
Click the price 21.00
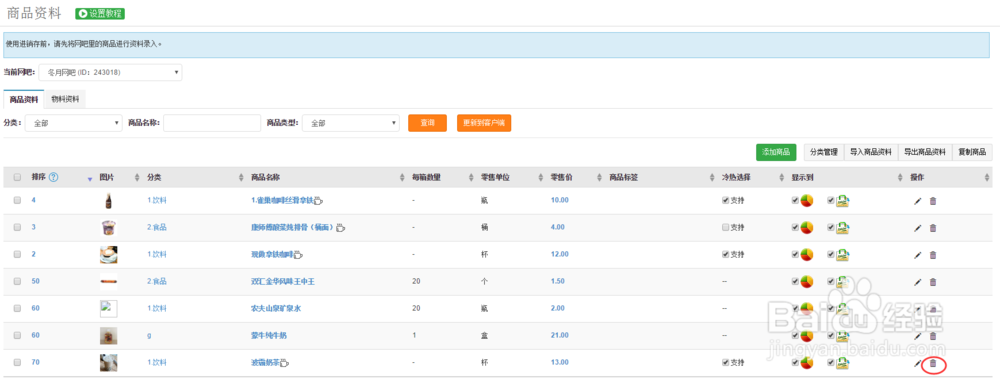click(559, 335)
